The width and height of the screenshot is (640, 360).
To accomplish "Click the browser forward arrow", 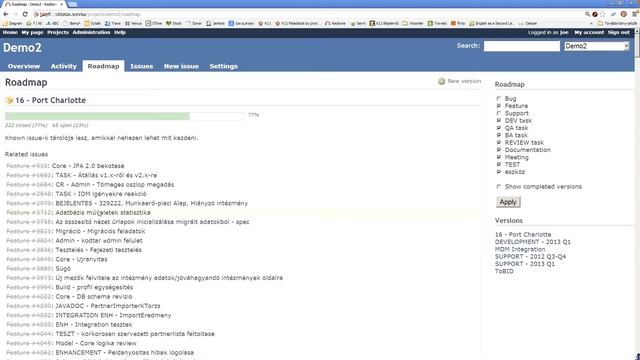I will (x=15, y=14).
